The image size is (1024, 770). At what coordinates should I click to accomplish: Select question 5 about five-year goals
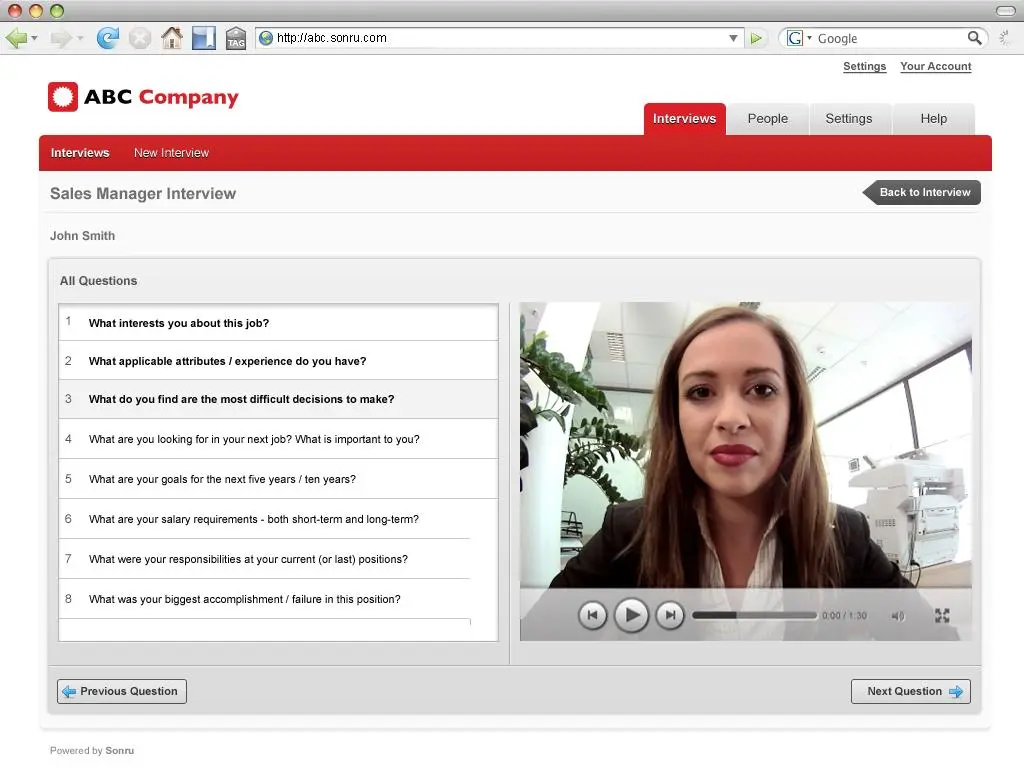(222, 479)
